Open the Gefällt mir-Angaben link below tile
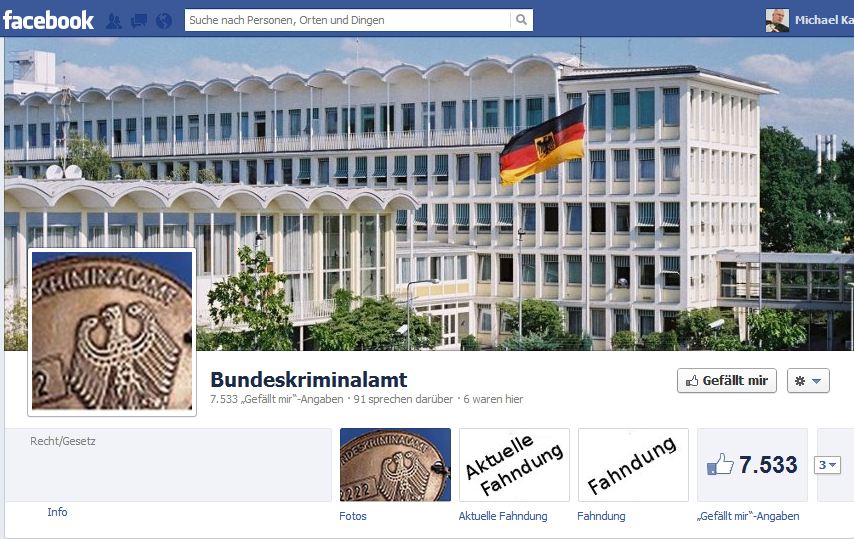 [x=748, y=516]
